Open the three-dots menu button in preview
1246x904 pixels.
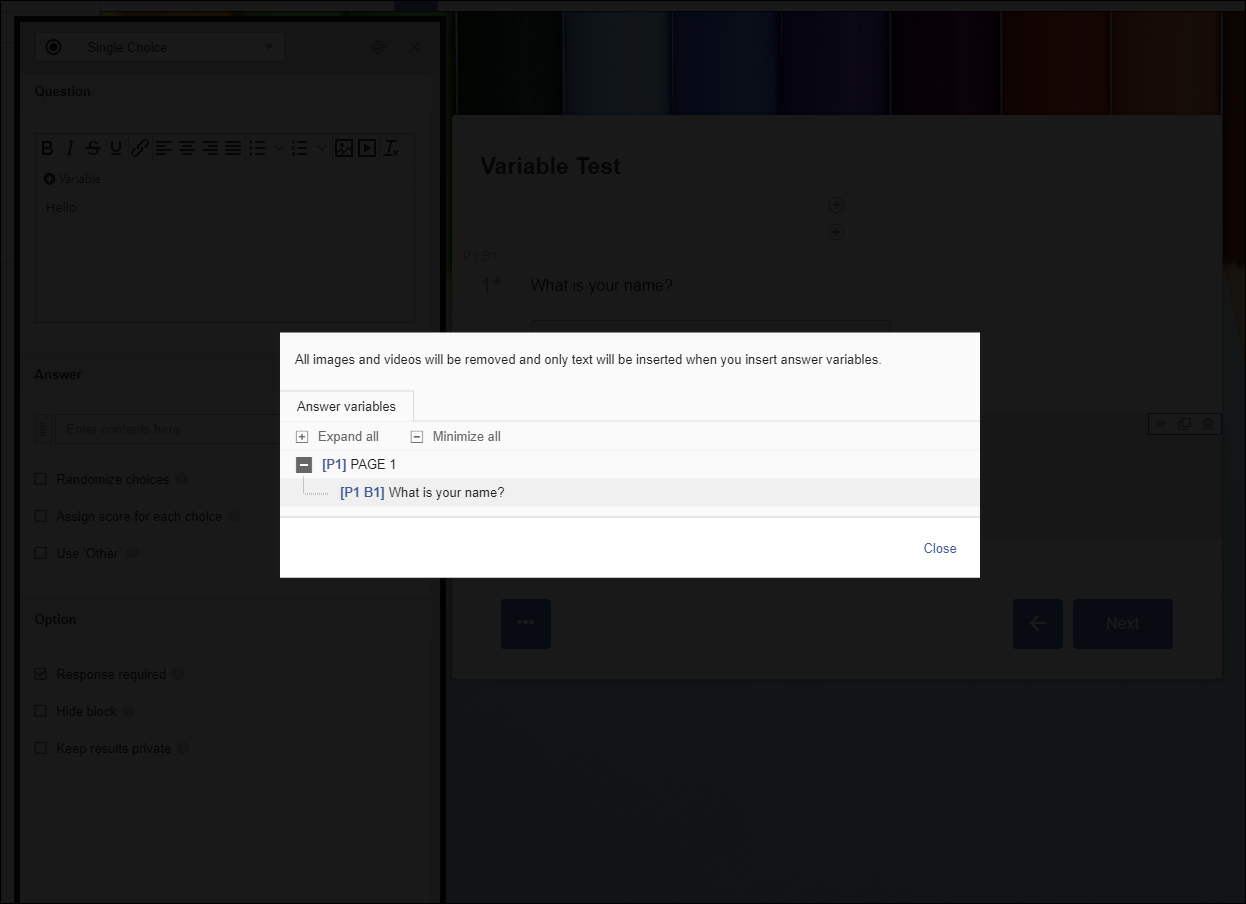click(526, 623)
